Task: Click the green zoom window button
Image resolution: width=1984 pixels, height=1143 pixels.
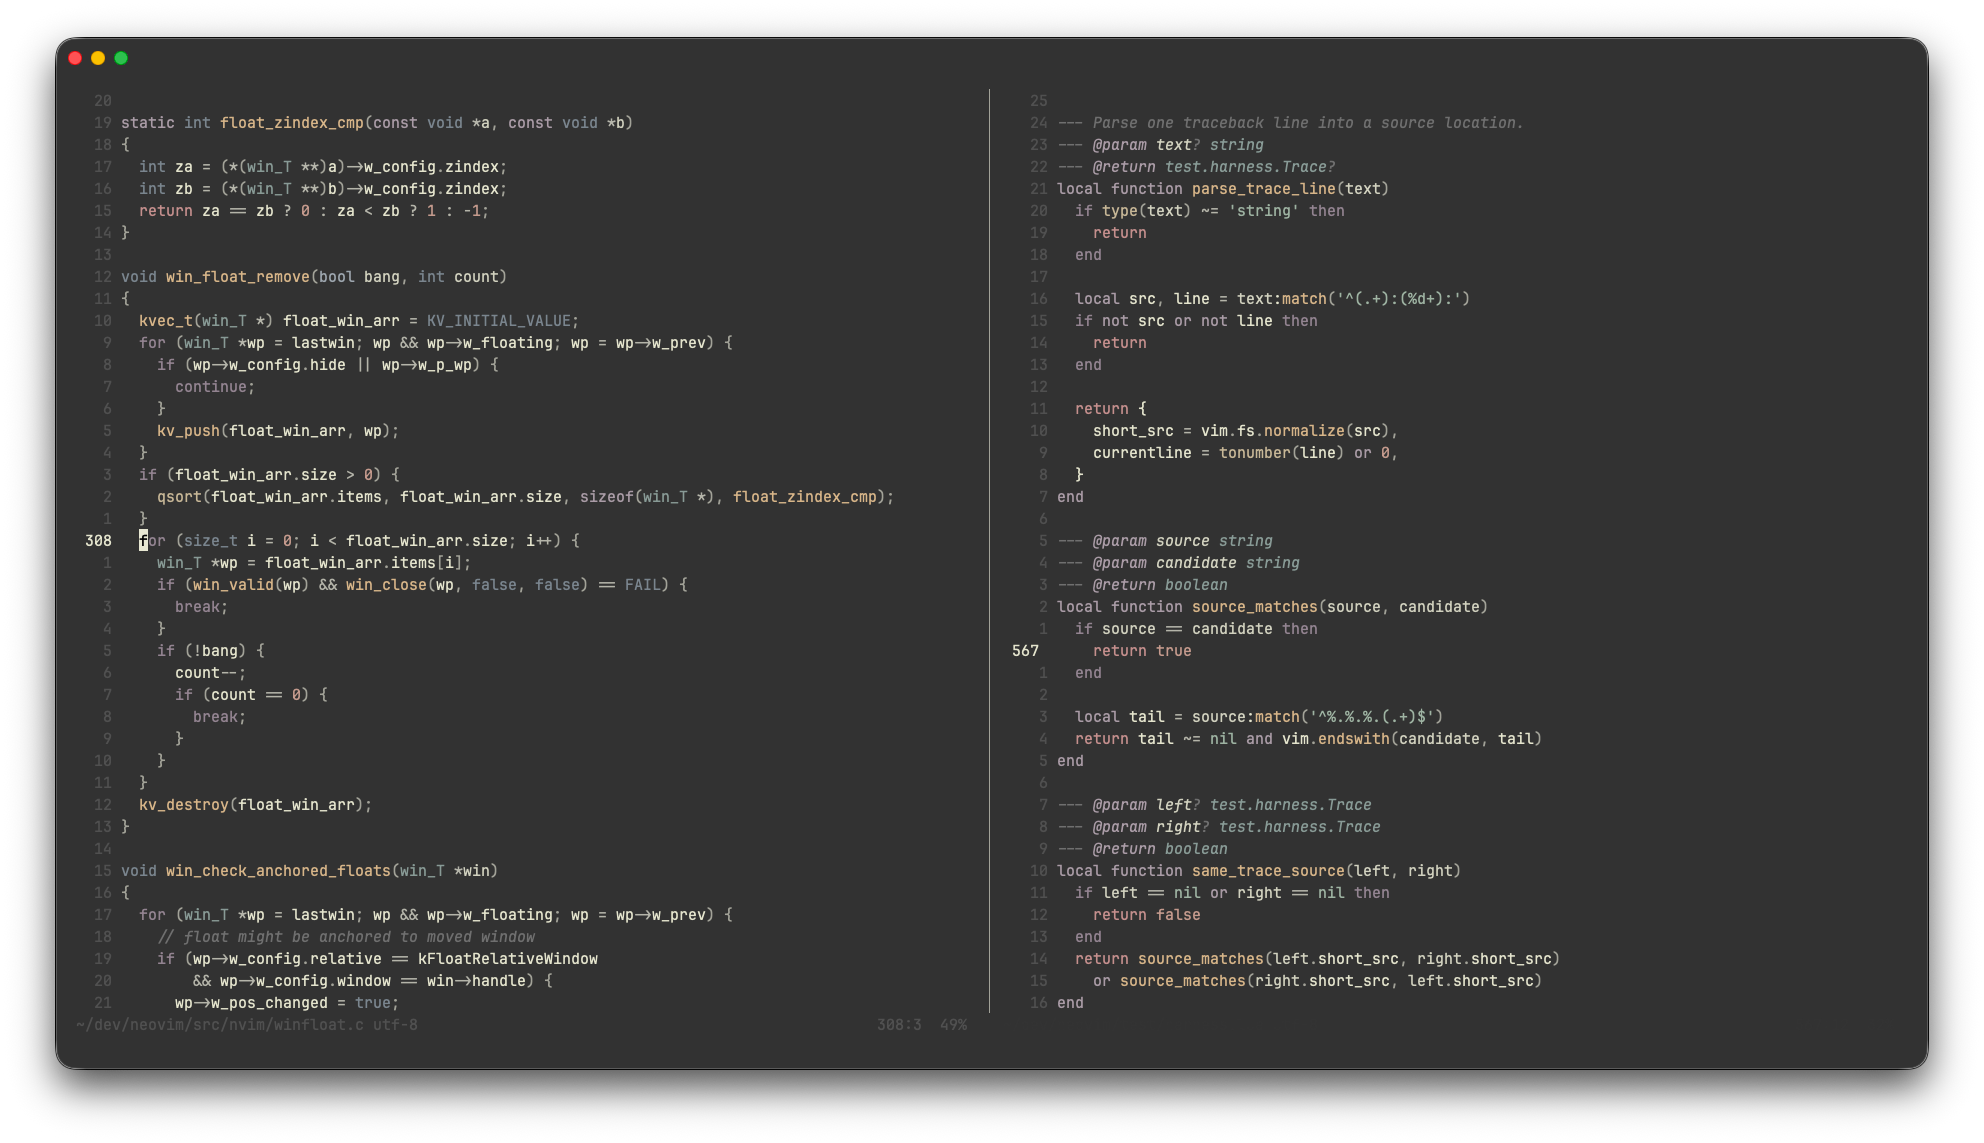Action: click(121, 58)
